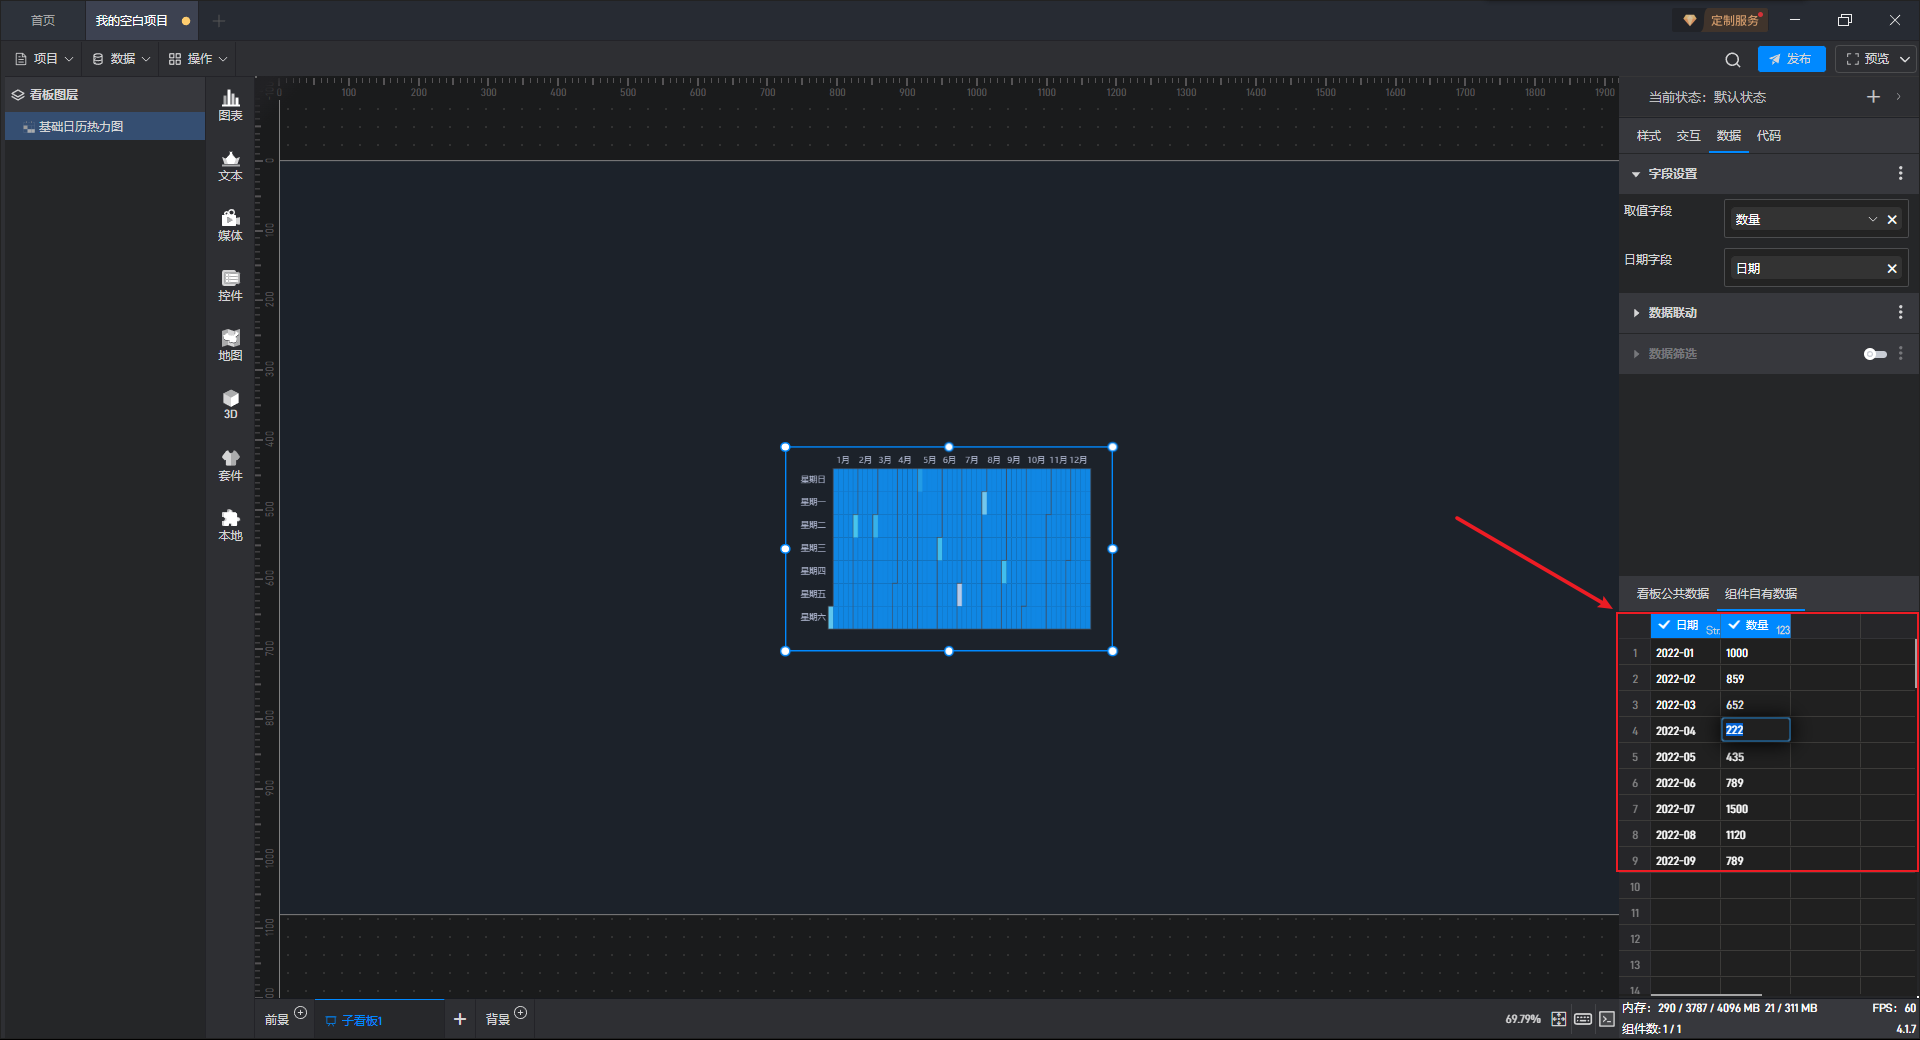1920x1040 pixels.
Task: Open the 数据 menu dropdown
Action: [121, 59]
